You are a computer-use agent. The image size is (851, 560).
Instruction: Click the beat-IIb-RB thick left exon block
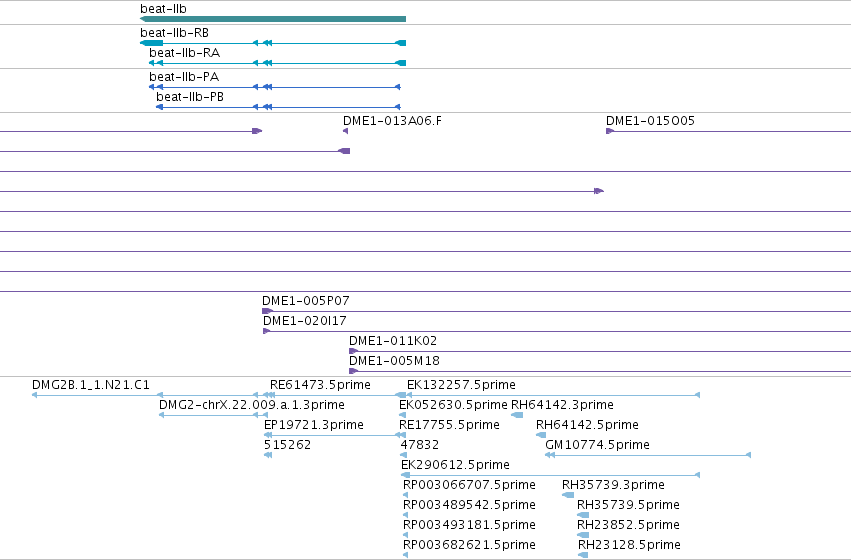coord(151,43)
